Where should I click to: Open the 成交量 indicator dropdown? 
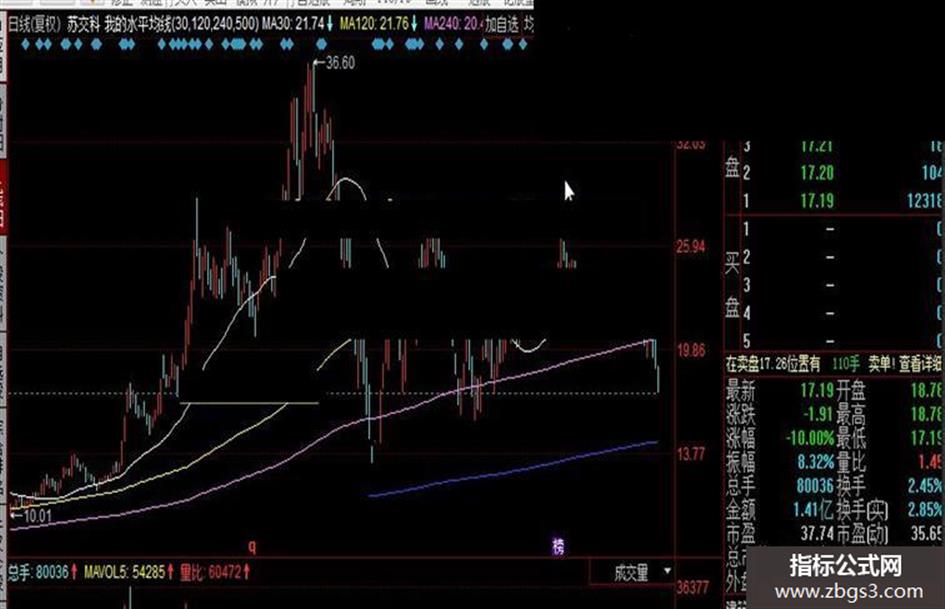point(632,572)
